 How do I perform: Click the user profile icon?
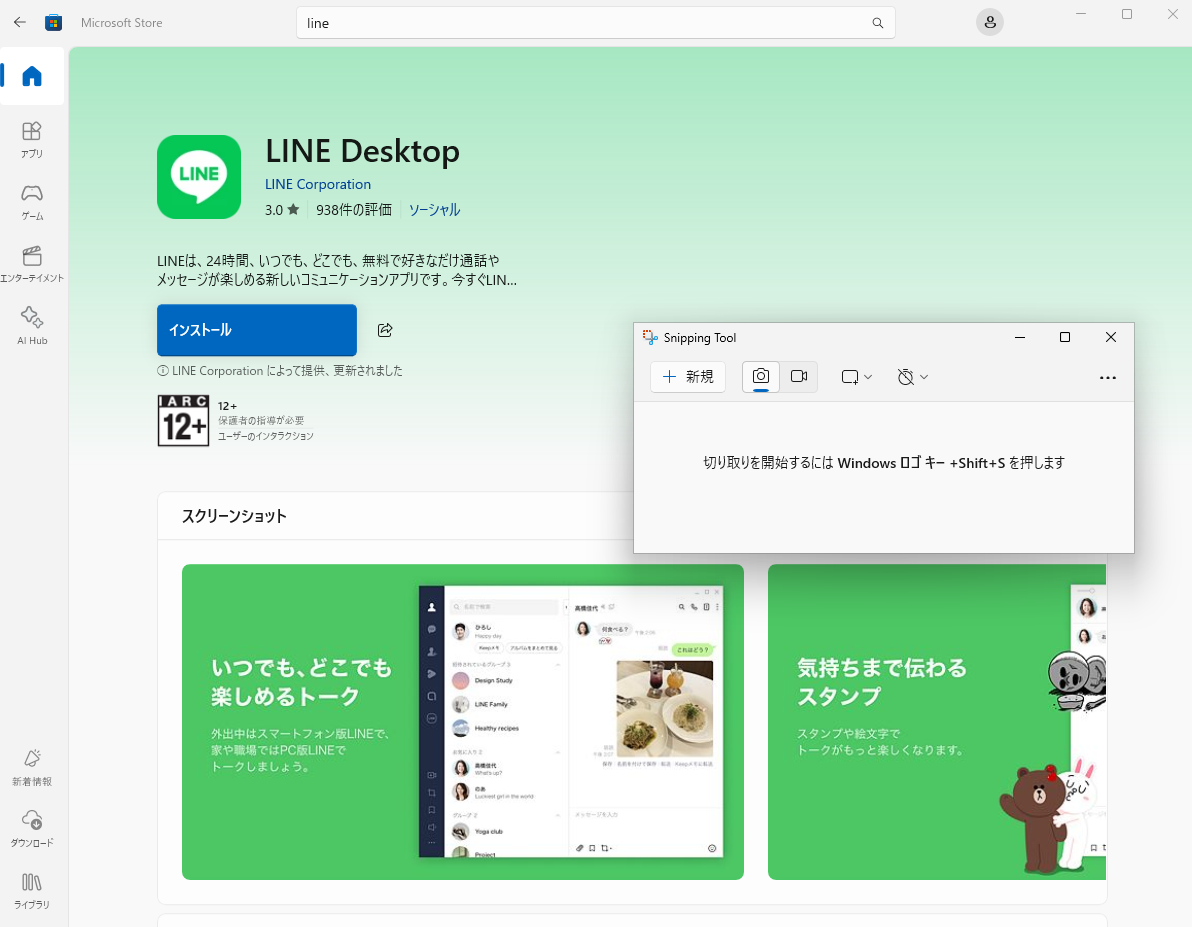[989, 23]
